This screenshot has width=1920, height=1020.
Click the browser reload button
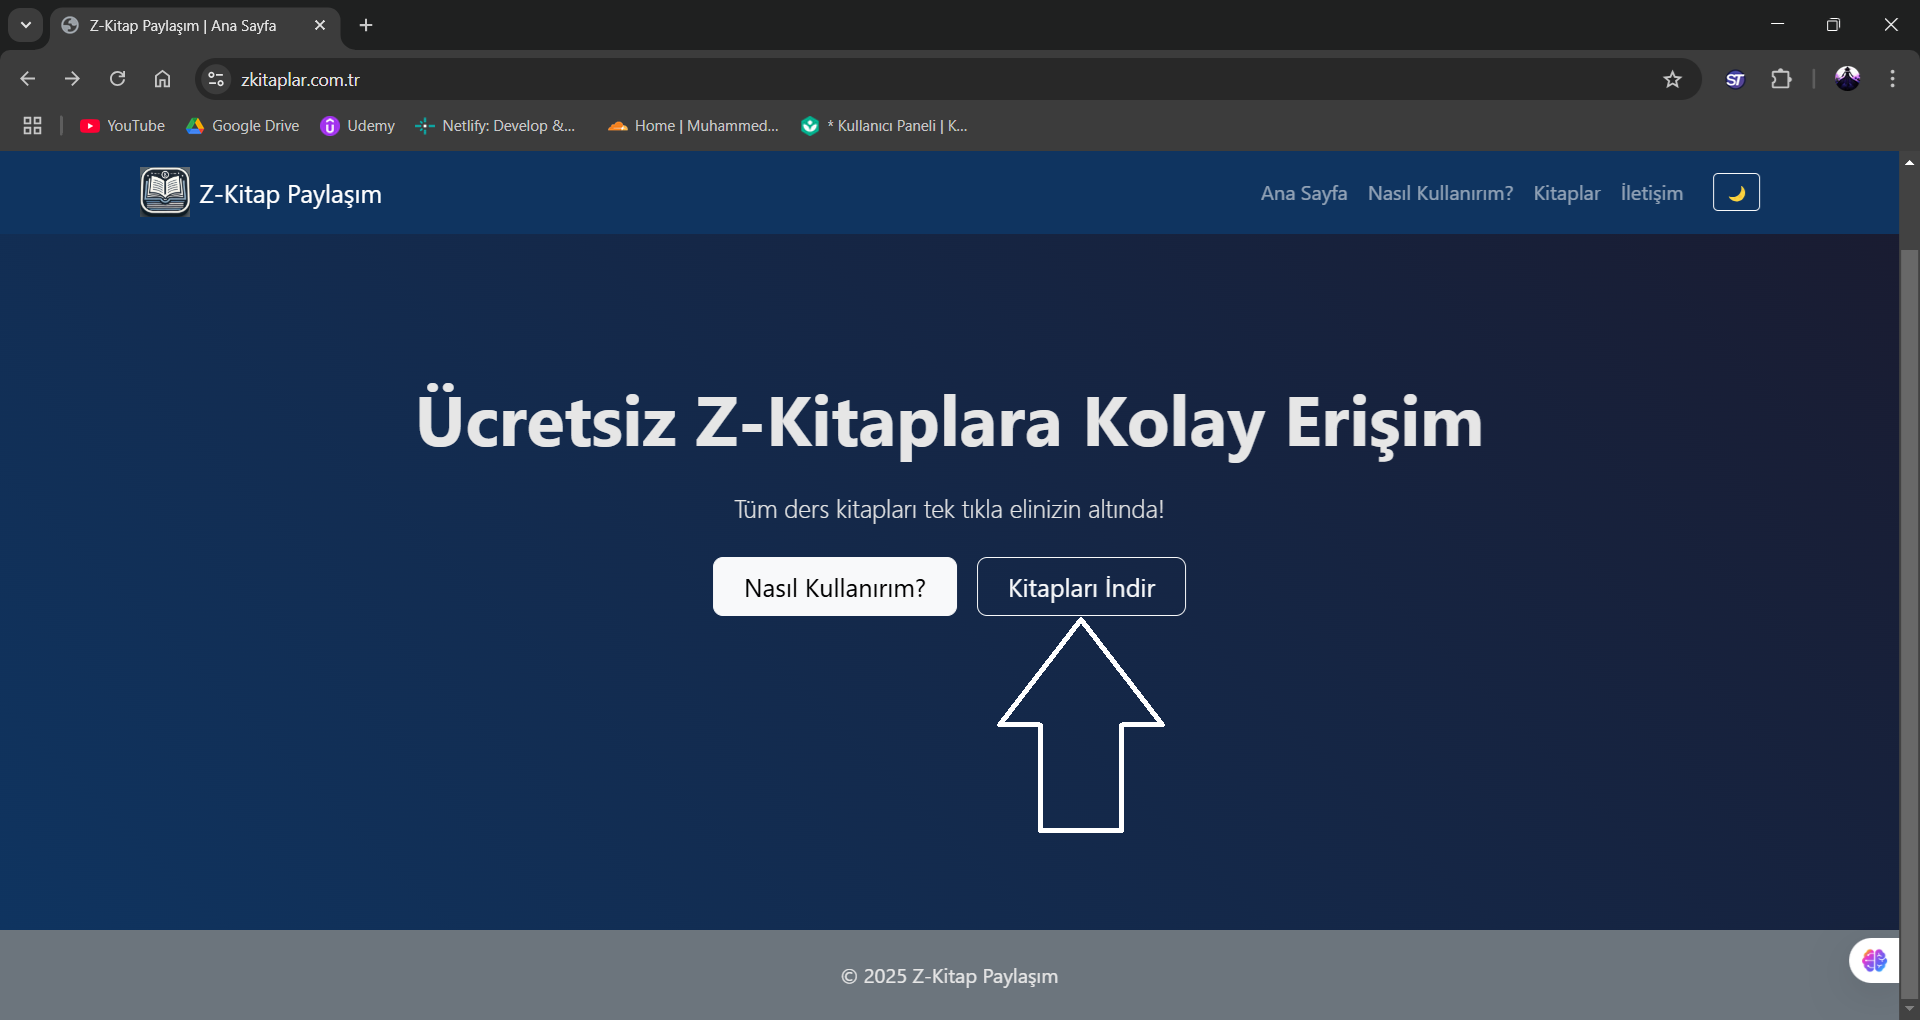[x=117, y=79]
